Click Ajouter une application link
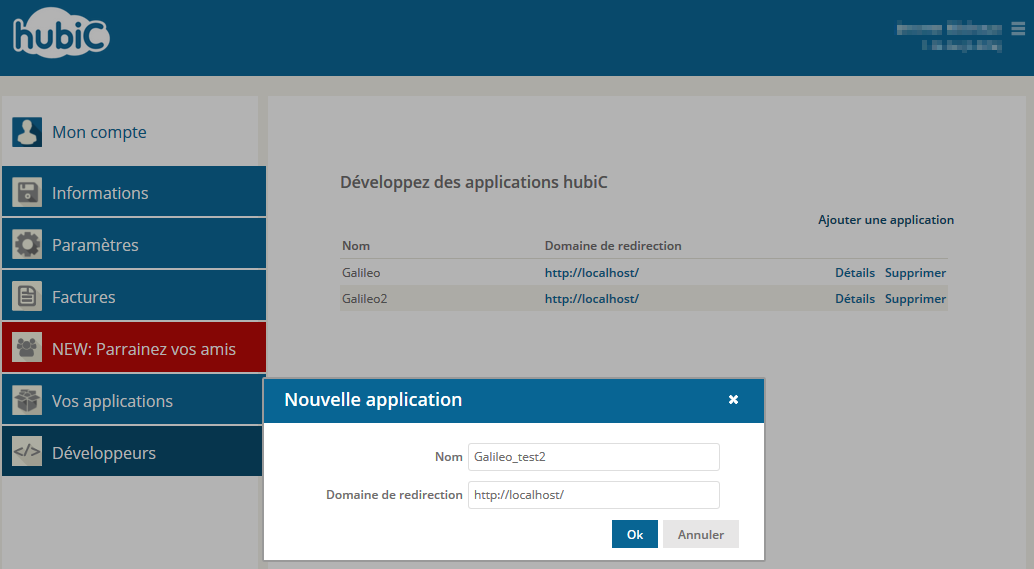The height and width of the screenshot is (569, 1034). pyautogui.click(x=886, y=220)
